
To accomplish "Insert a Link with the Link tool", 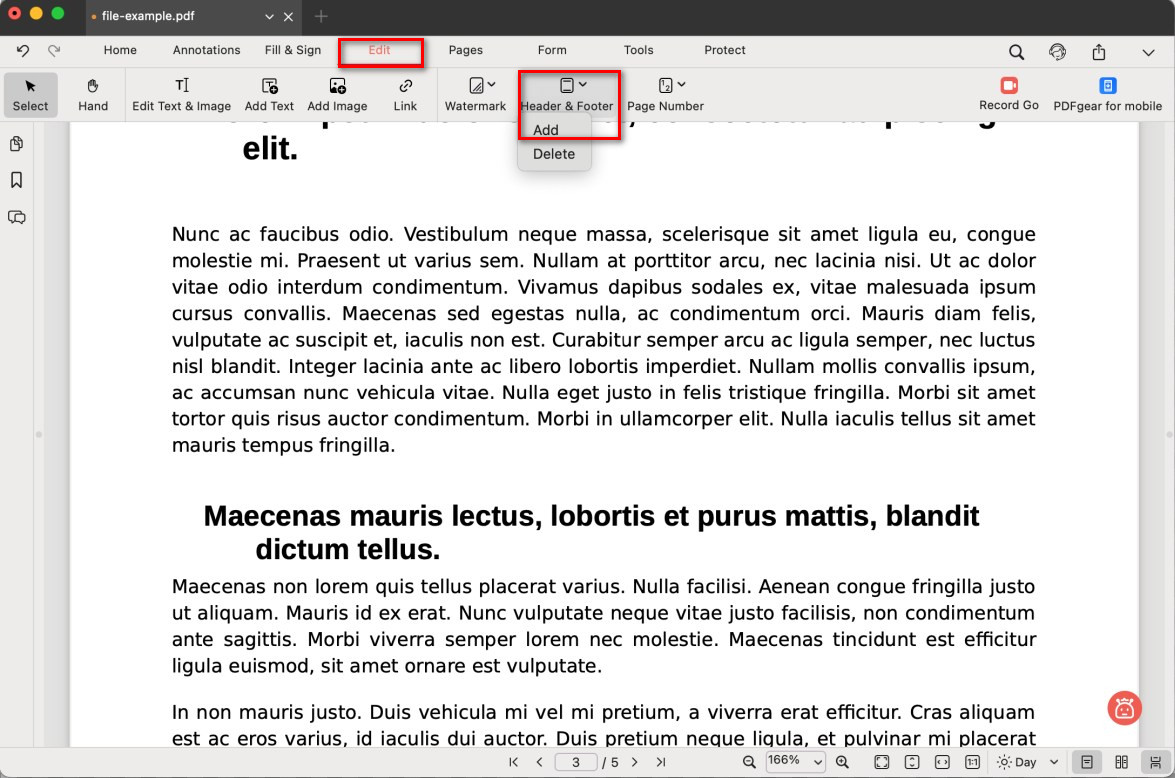I will [x=405, y=94].
